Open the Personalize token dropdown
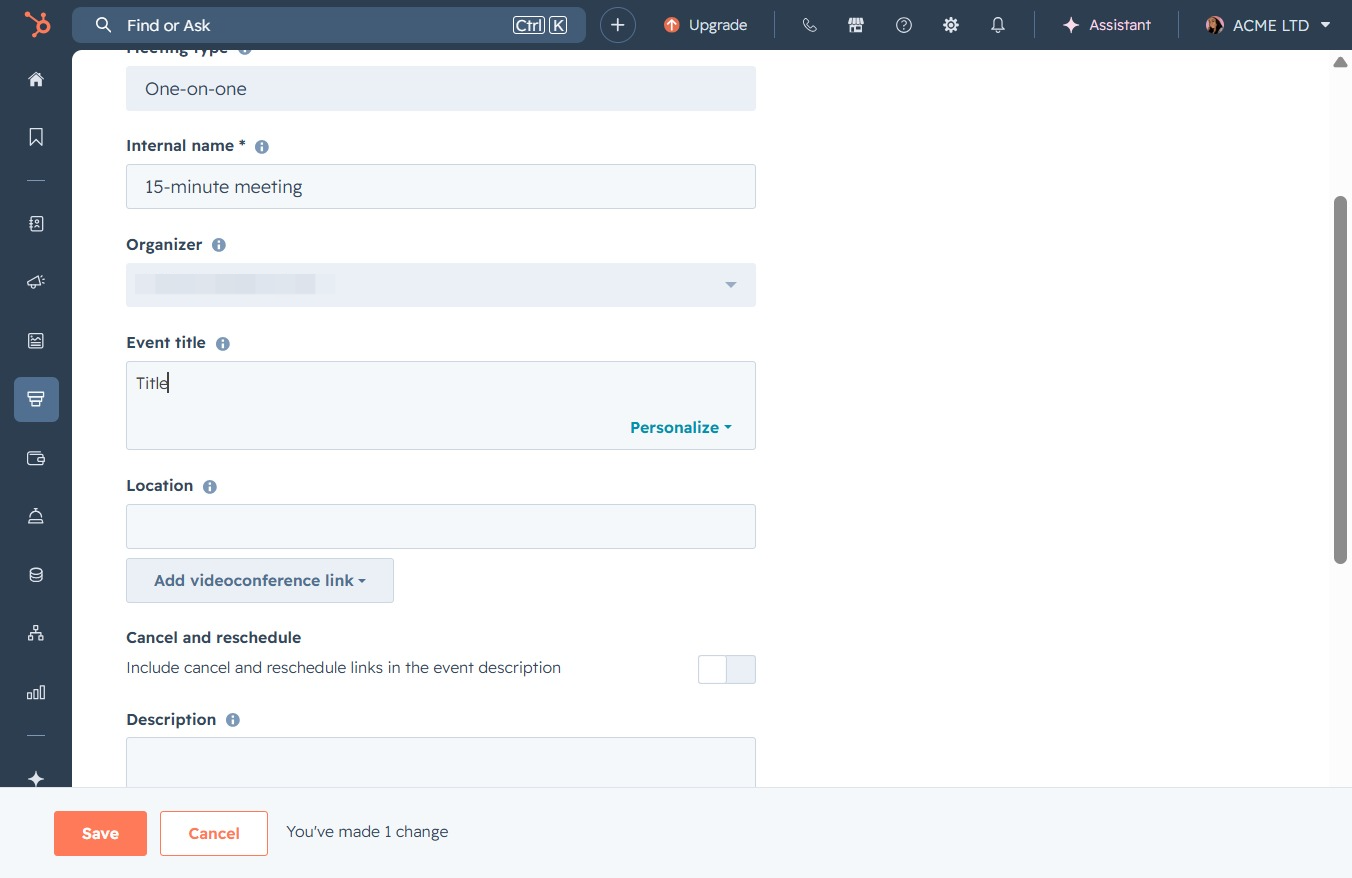1352x878 pixels. (x=681, y=427)
